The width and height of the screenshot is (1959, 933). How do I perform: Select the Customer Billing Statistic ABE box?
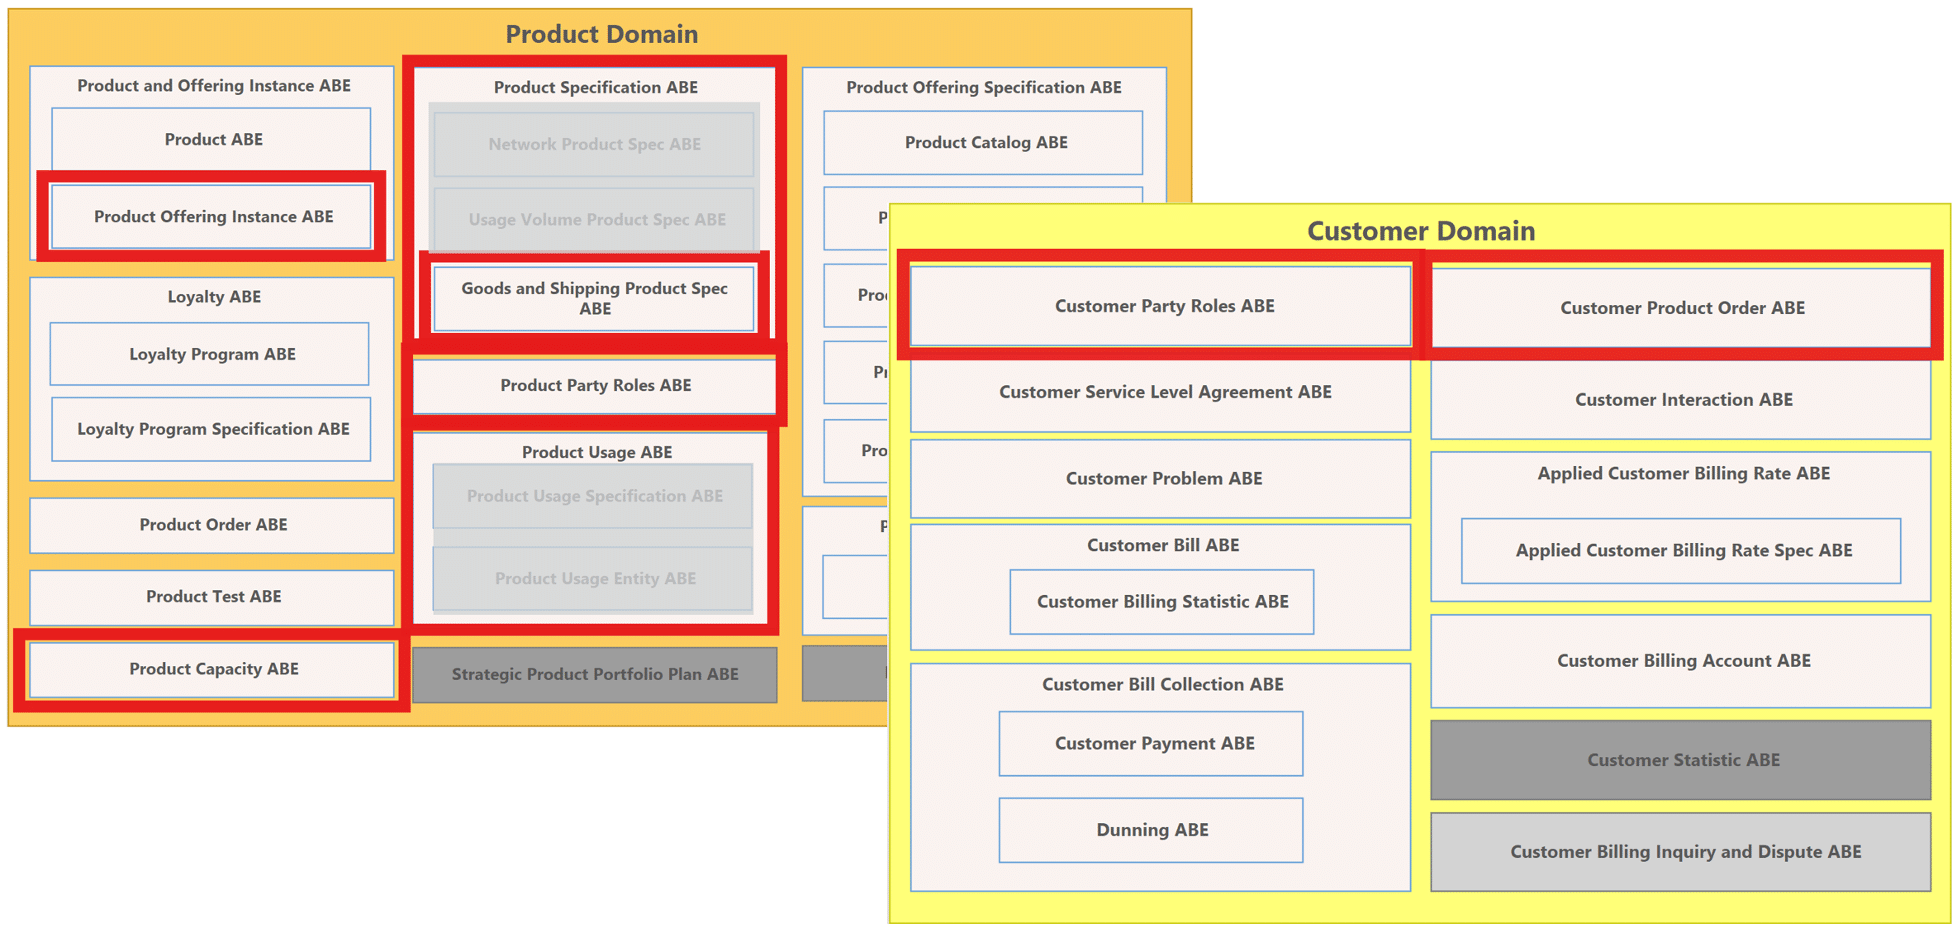coord(1162,602)
